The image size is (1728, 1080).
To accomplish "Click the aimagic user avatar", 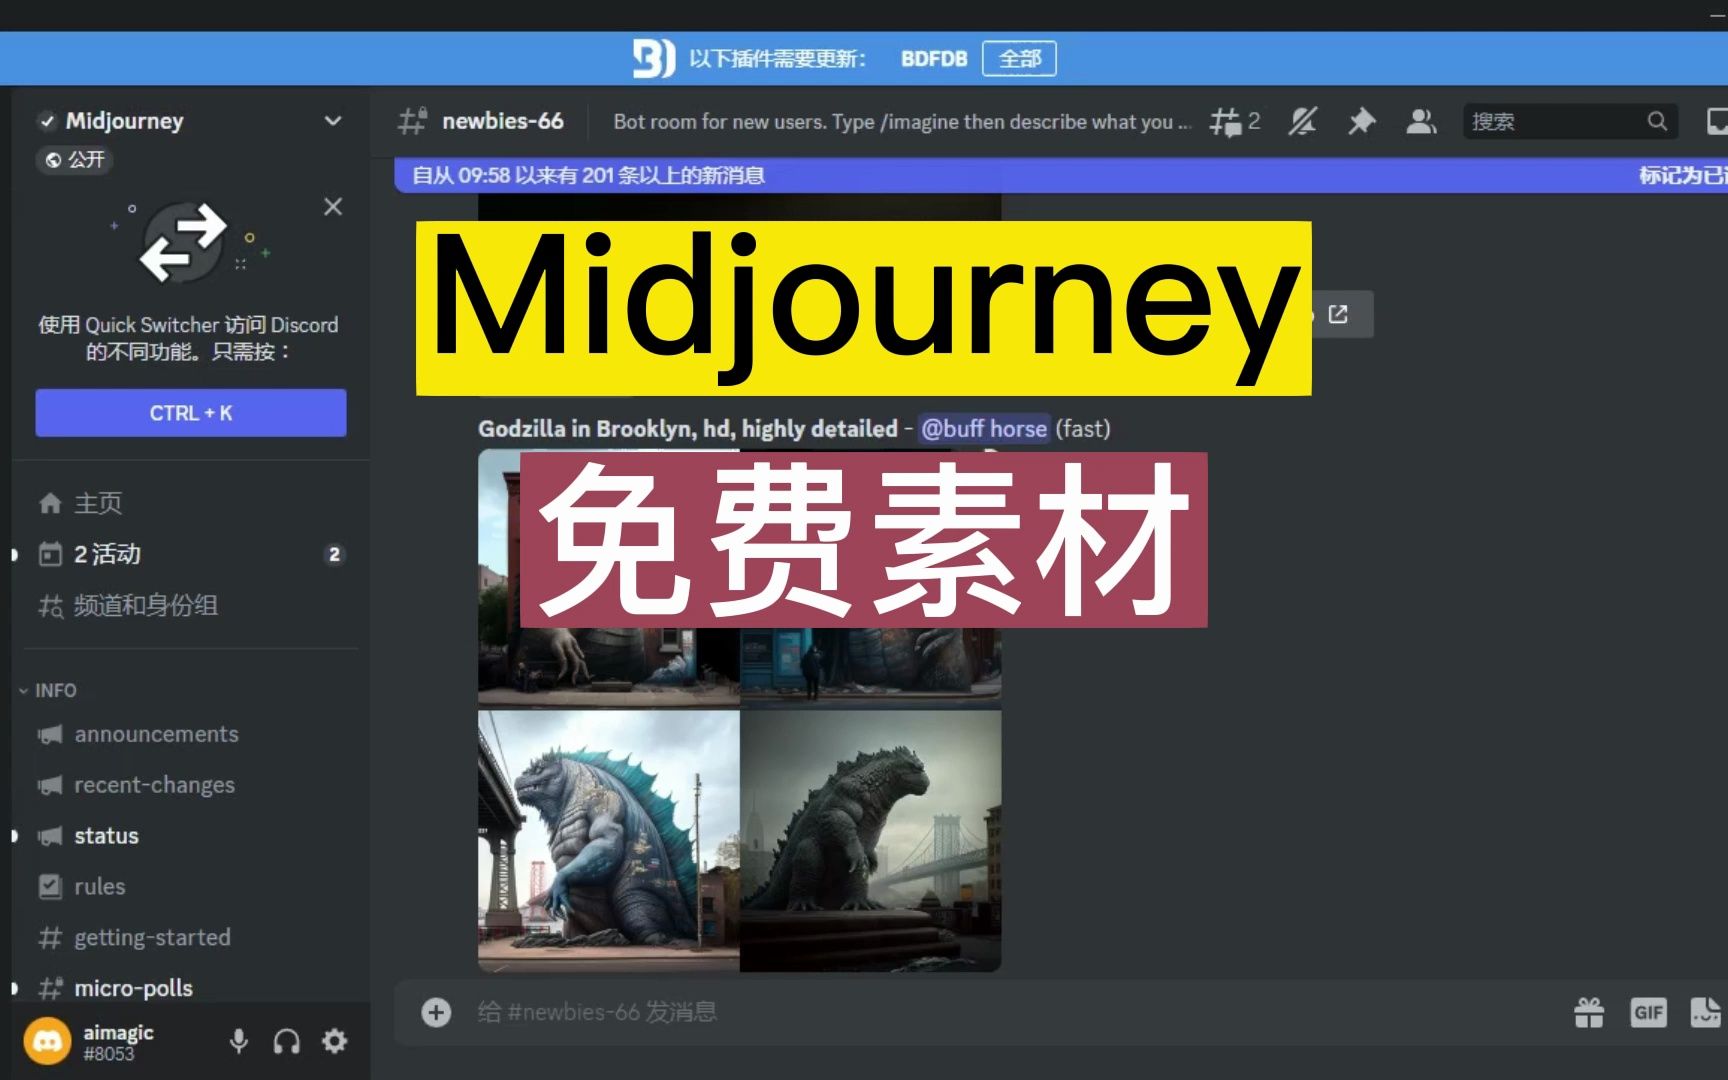I will click(x=47, y=1041).
